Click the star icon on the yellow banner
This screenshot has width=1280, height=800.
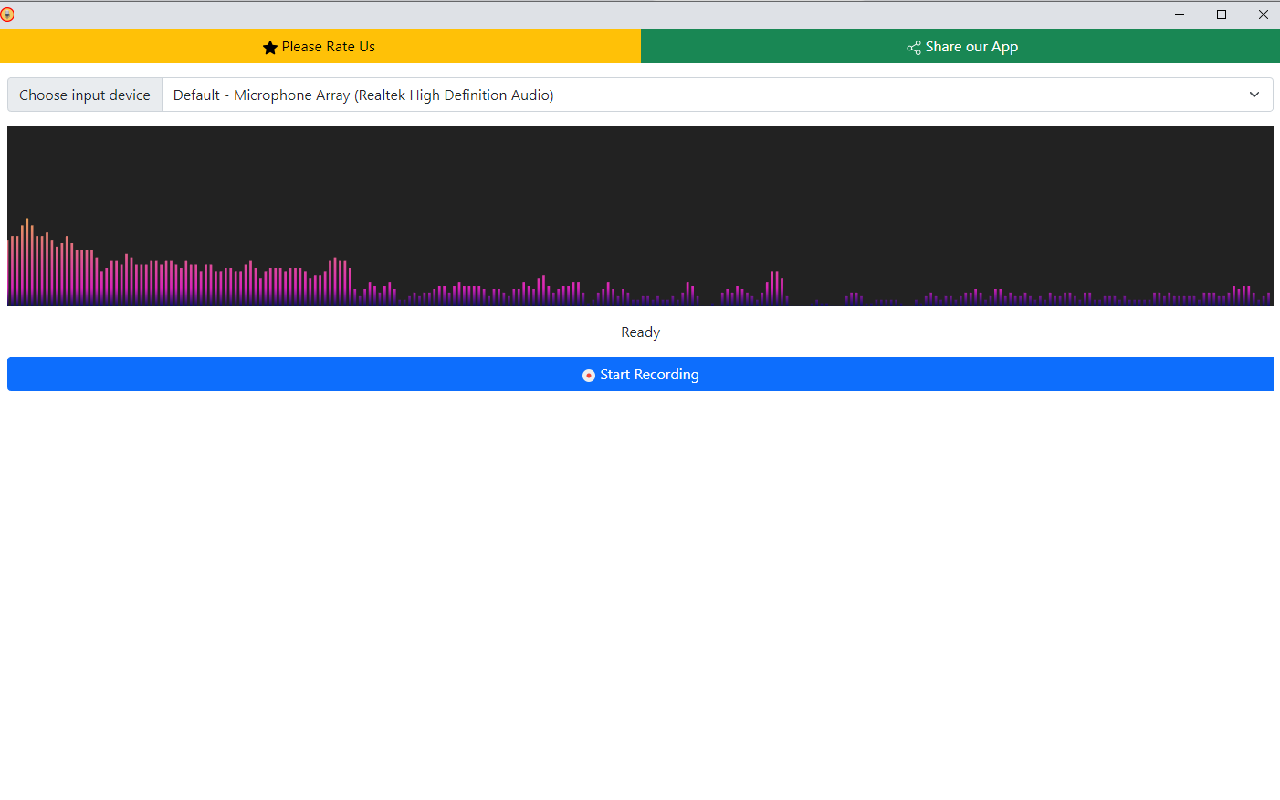pos(270,46)
